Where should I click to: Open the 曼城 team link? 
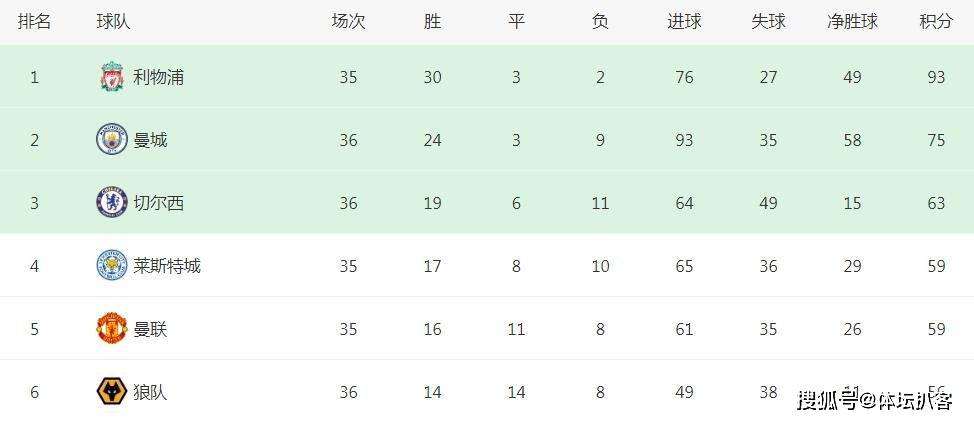click(x=150, y=140)
